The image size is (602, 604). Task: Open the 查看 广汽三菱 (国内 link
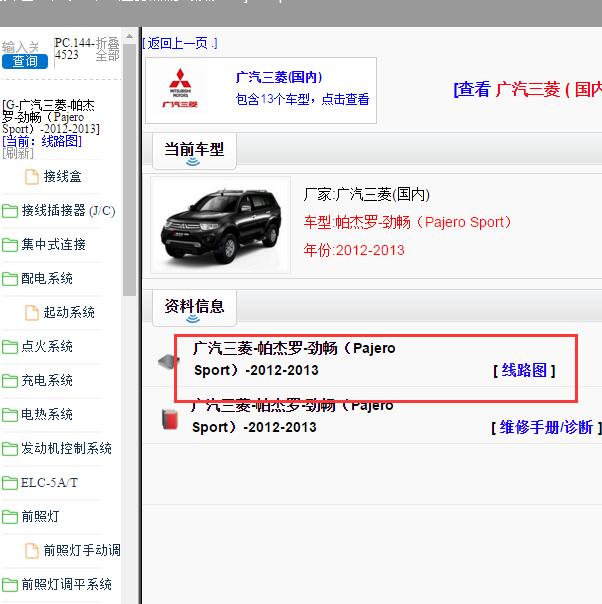tap(528, 89)
